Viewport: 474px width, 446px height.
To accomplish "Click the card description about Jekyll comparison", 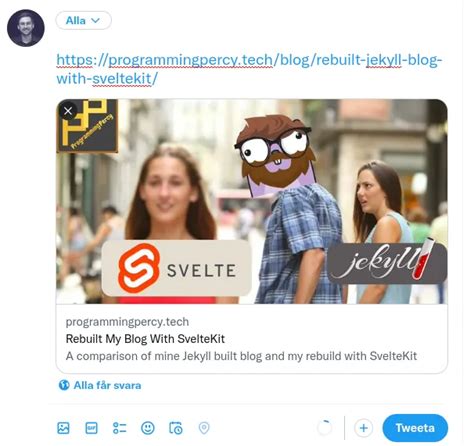I will click(241, 356).
